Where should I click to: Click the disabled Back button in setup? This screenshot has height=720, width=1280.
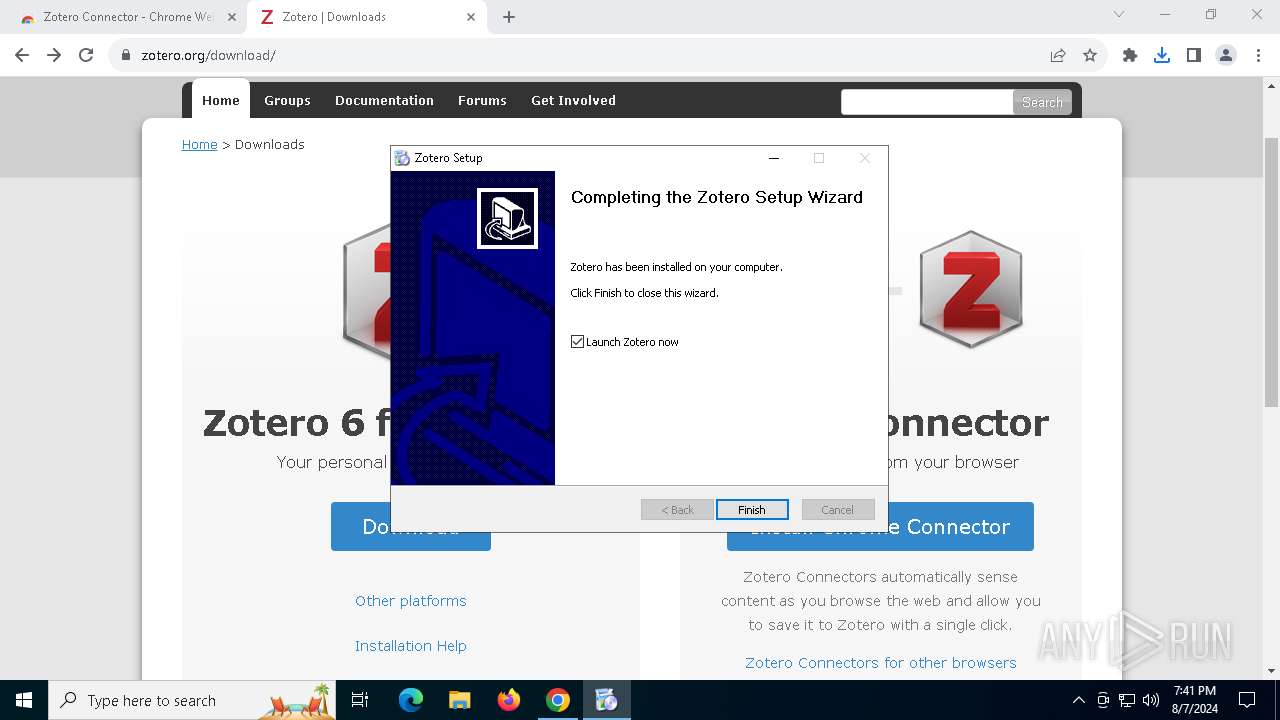pos(677,510)
